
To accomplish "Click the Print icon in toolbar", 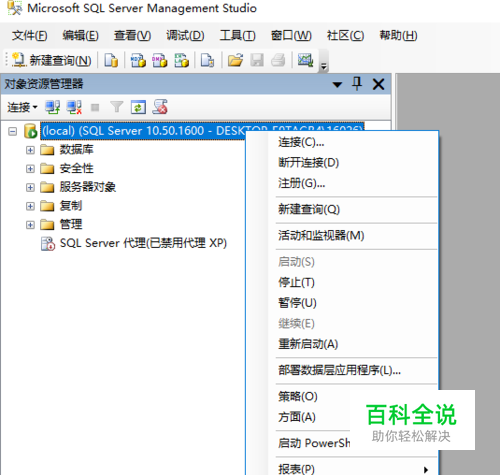I will [x=278, y=60].
